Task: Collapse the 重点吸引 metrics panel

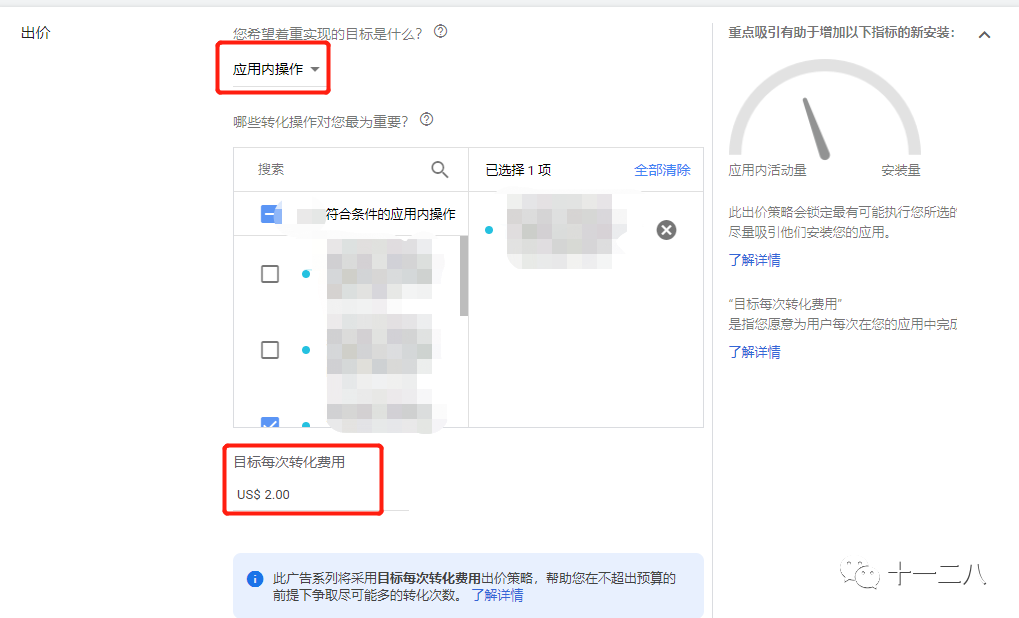Action: (984, 33)
